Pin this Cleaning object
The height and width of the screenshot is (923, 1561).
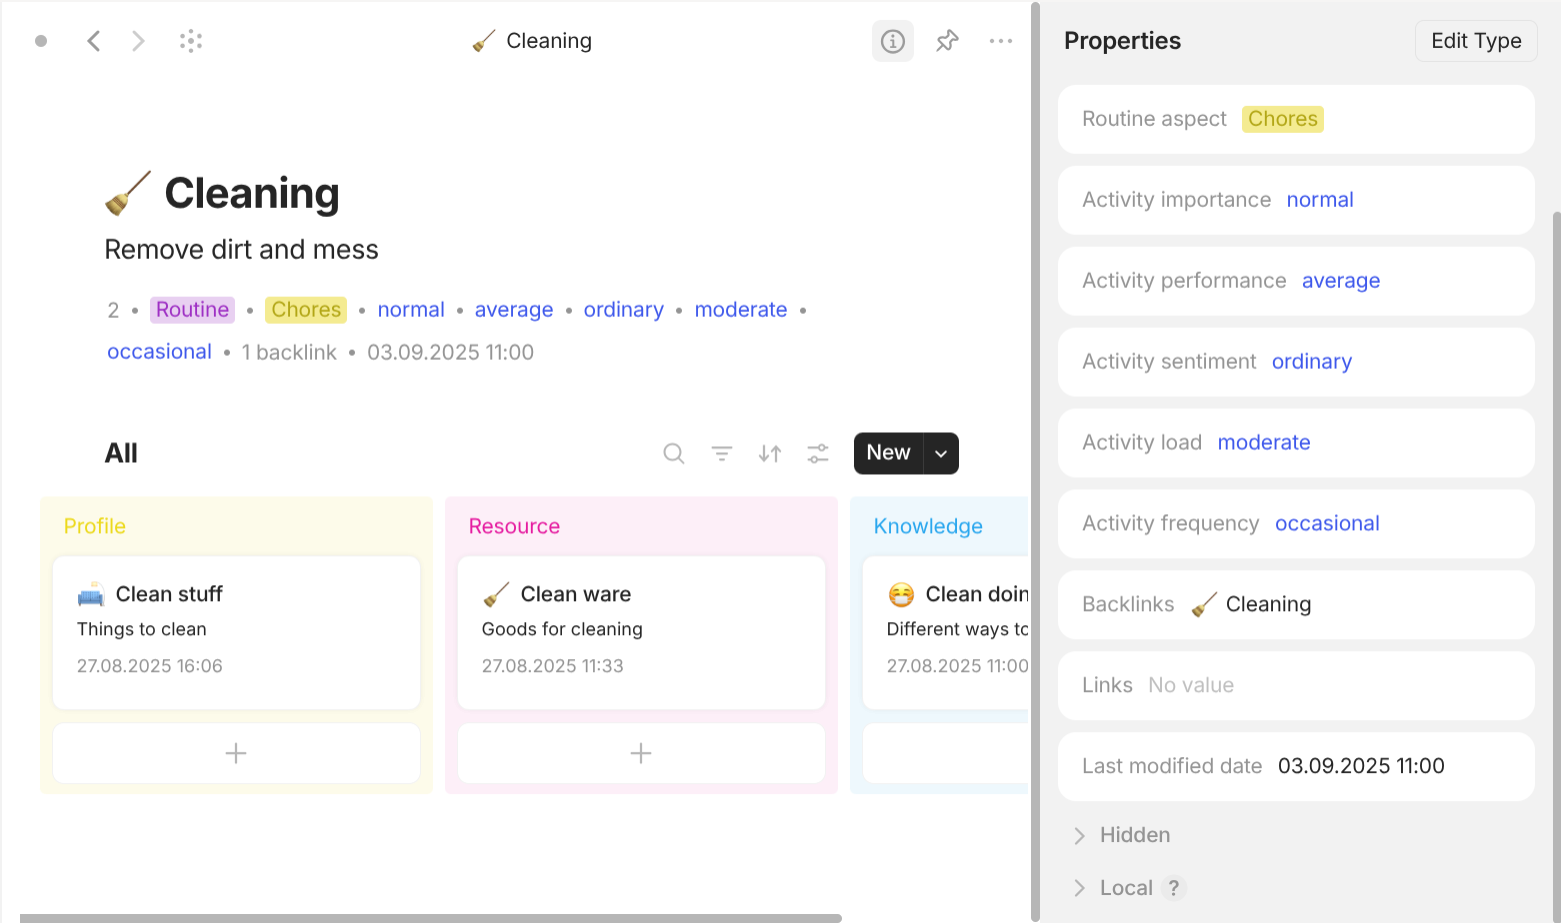947,41
